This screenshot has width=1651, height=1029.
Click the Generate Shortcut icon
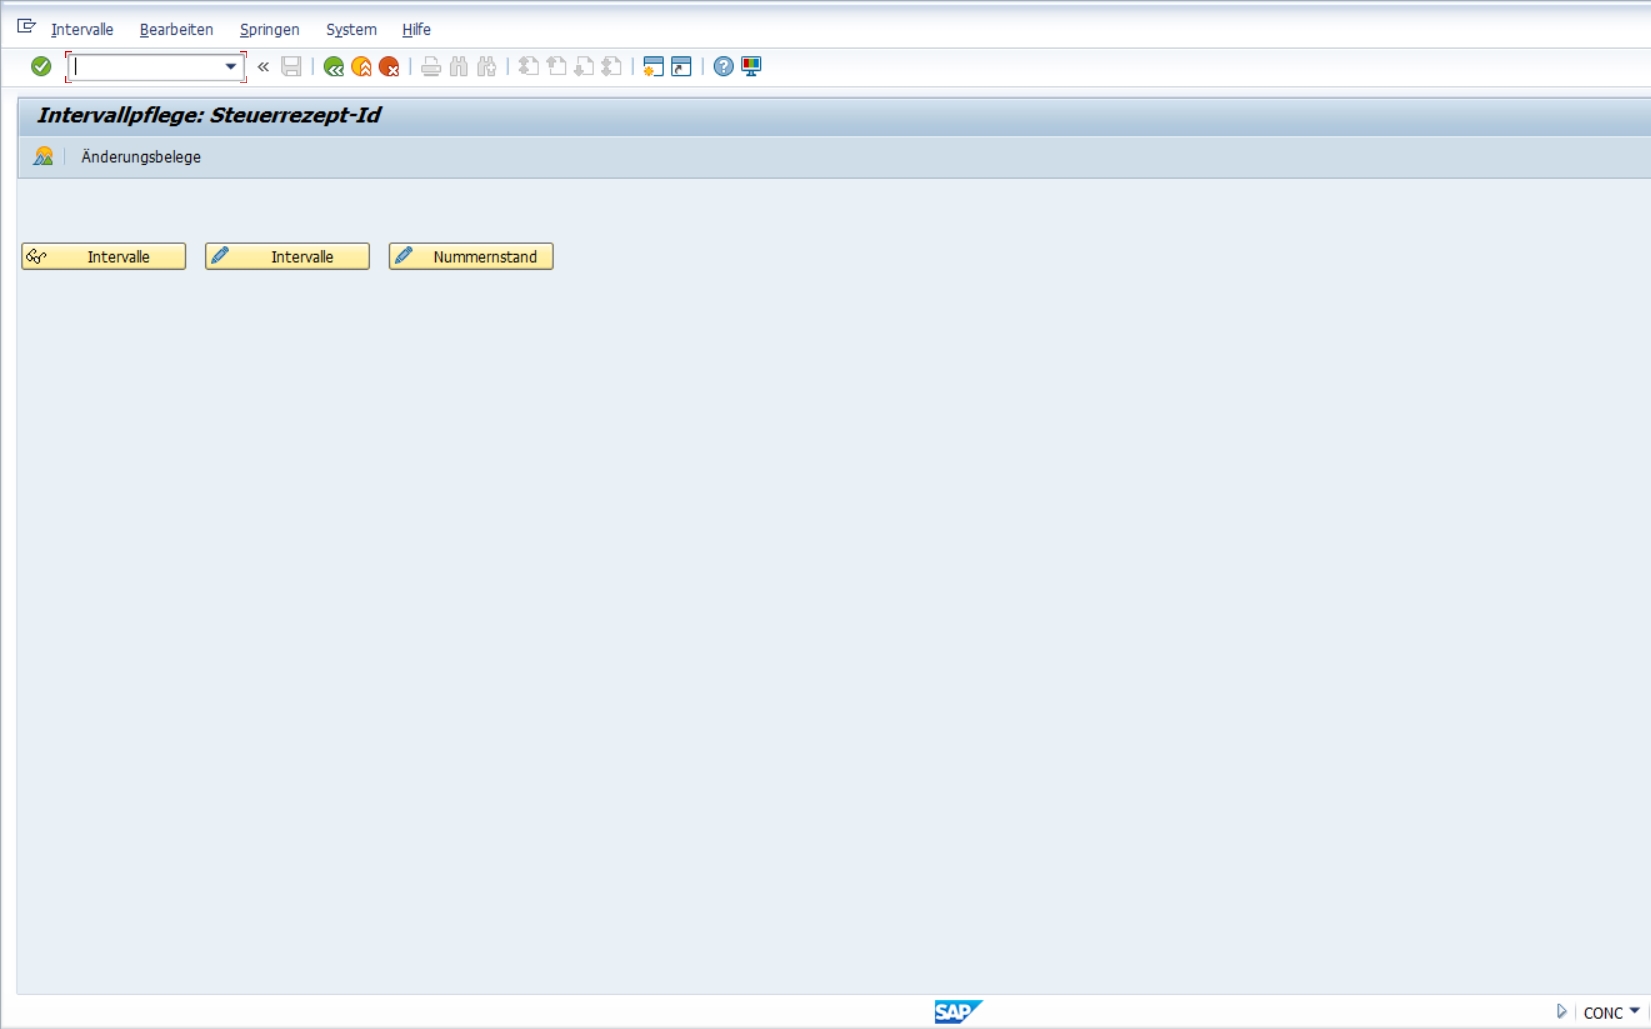(681, 67)
